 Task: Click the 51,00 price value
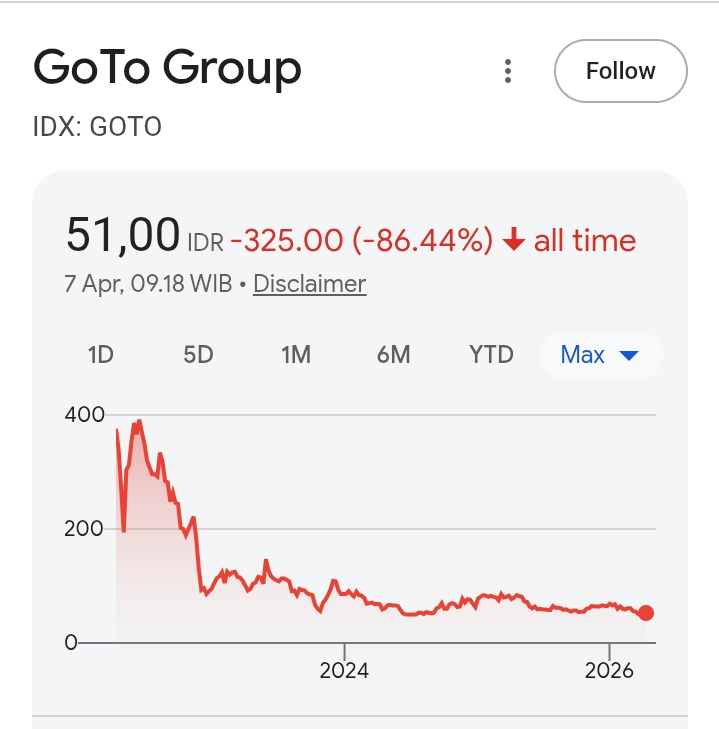pyautogui.click(x=122, y=236)
